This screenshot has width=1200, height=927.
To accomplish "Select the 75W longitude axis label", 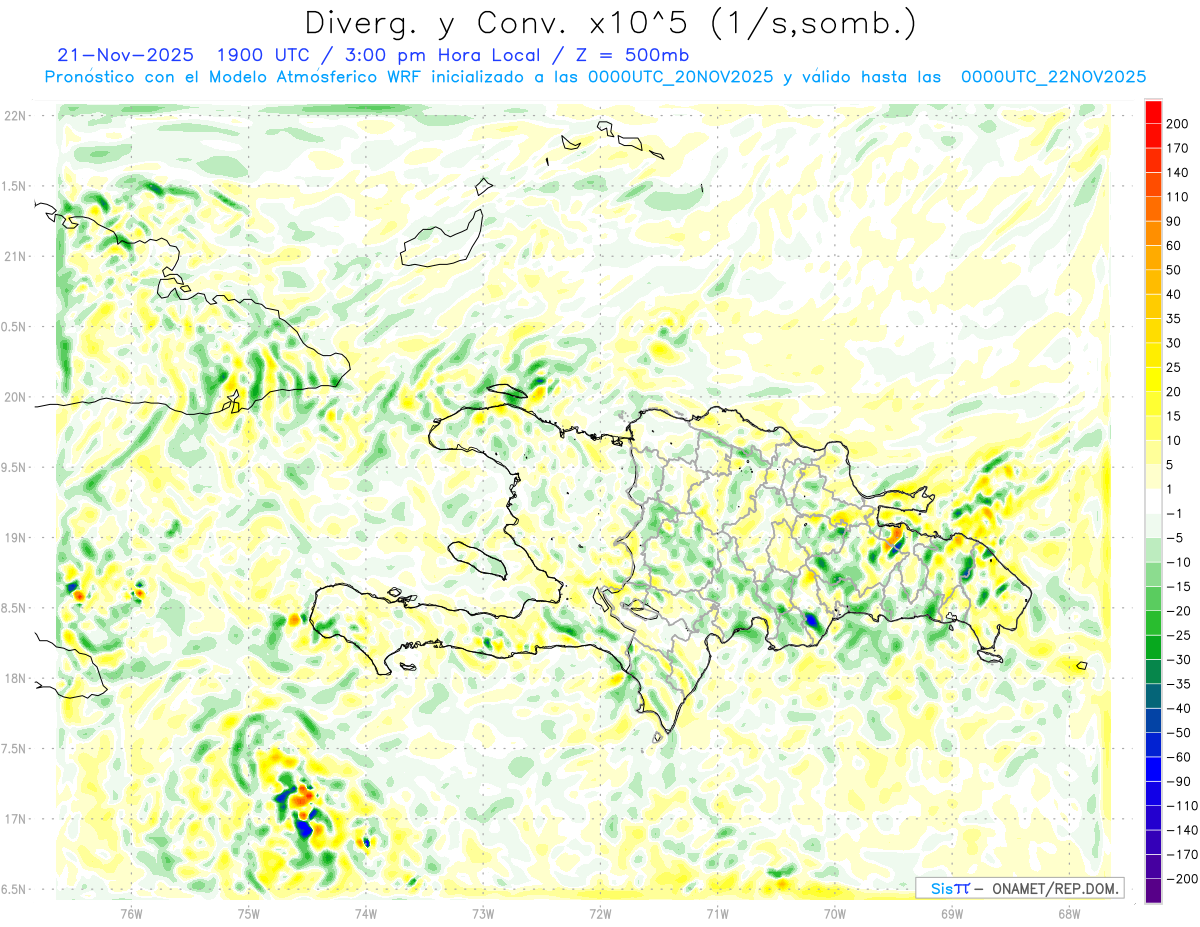I will pos(249,913).
